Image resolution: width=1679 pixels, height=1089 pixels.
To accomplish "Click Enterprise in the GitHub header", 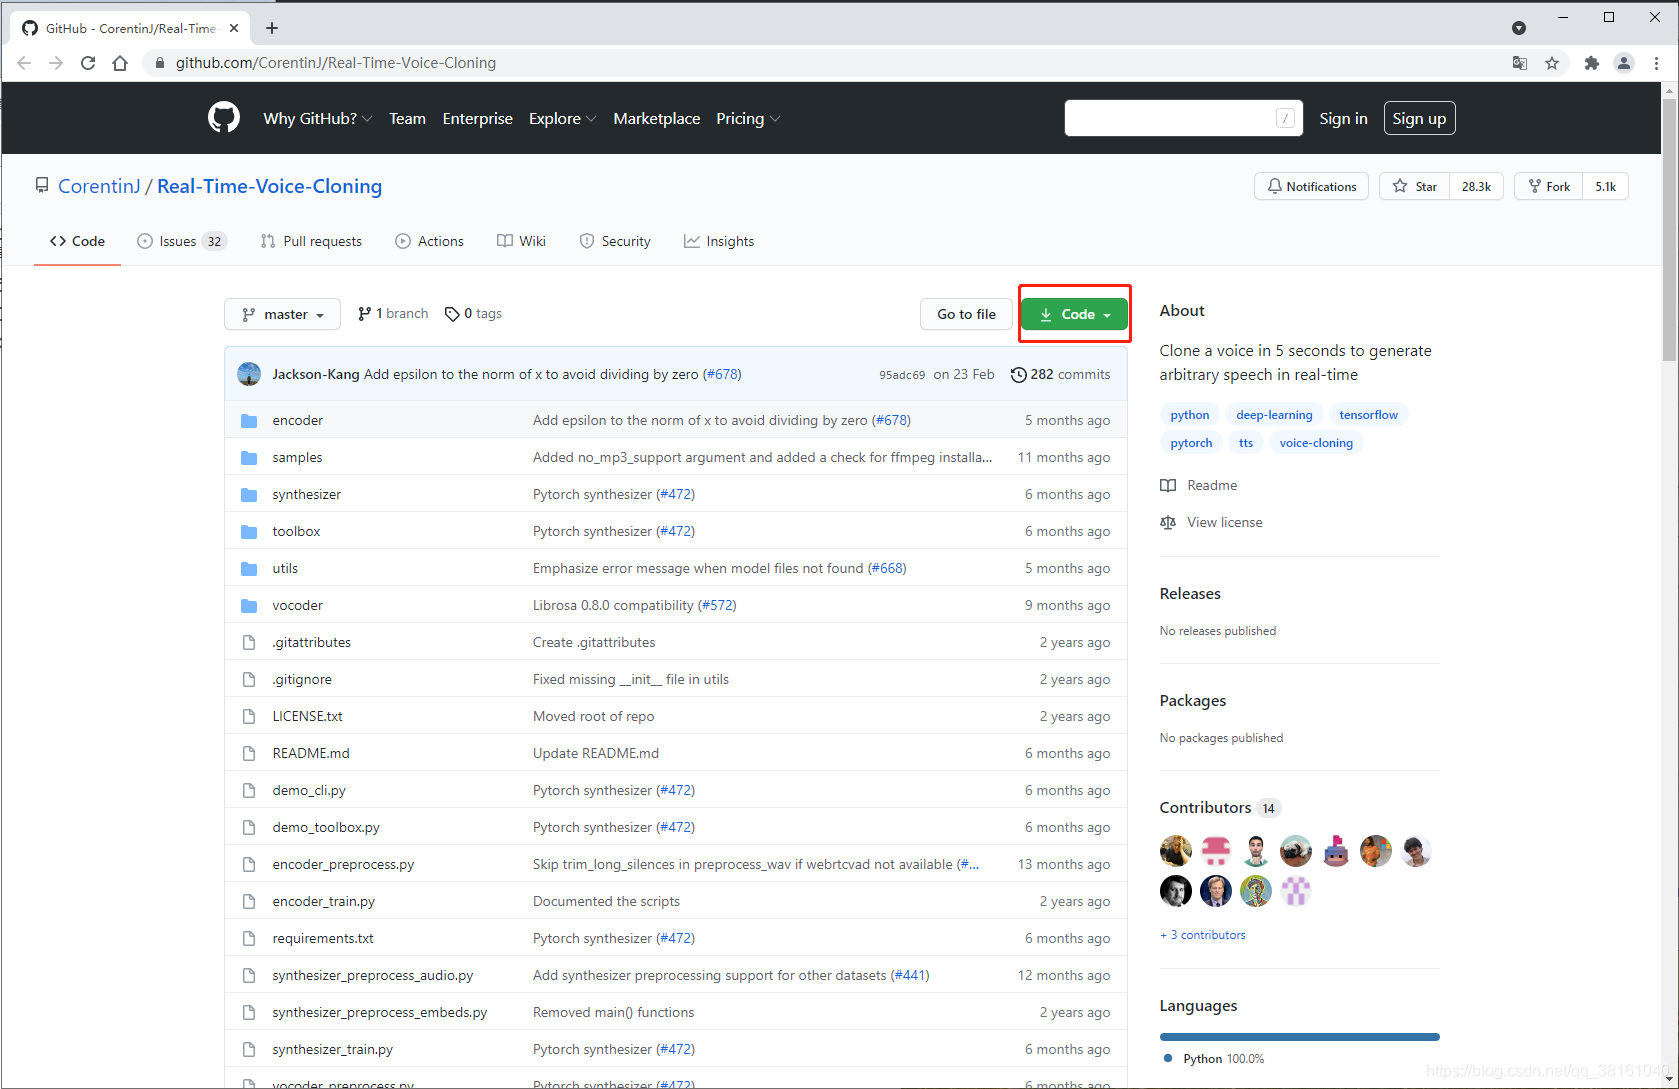I will click(x=477, y=118).
